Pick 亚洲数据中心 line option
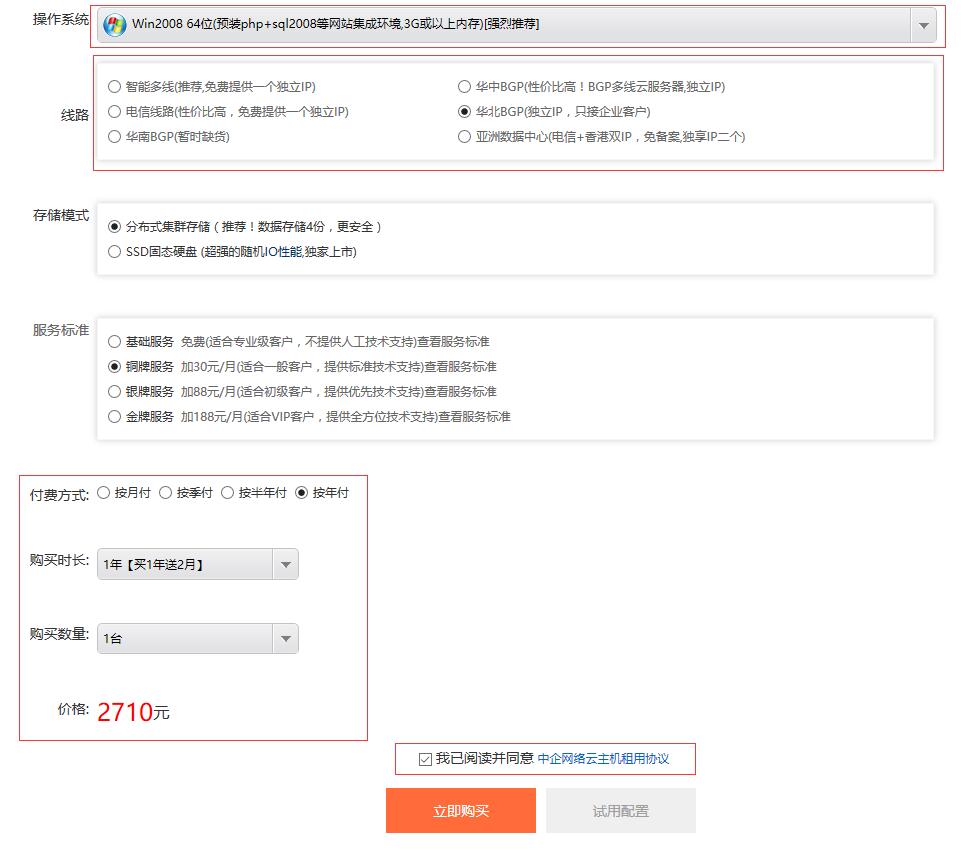The height and width of the screenshot is (853, 962). (x=464, y=137)
